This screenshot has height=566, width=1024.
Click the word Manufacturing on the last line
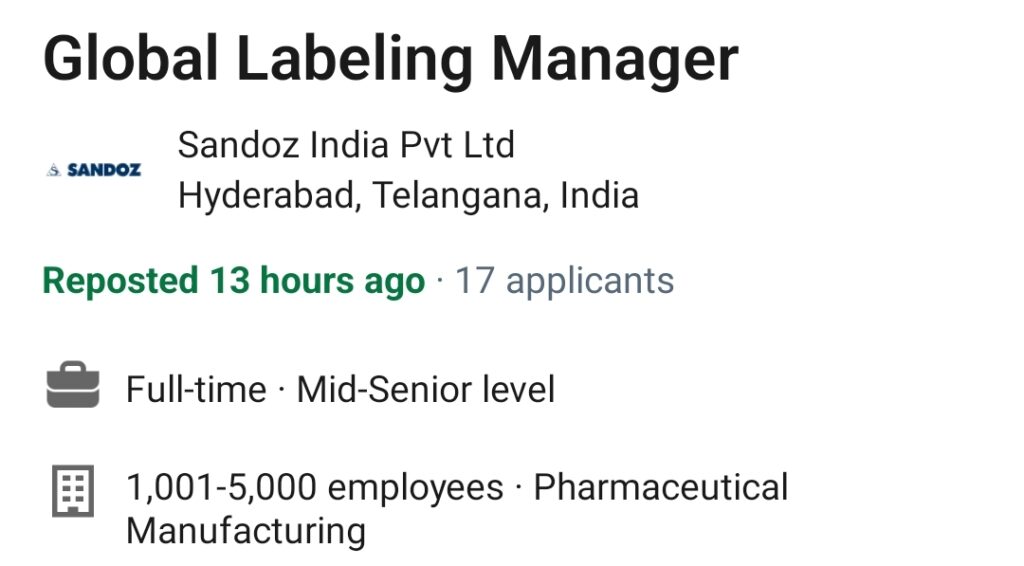coord(246,531)
